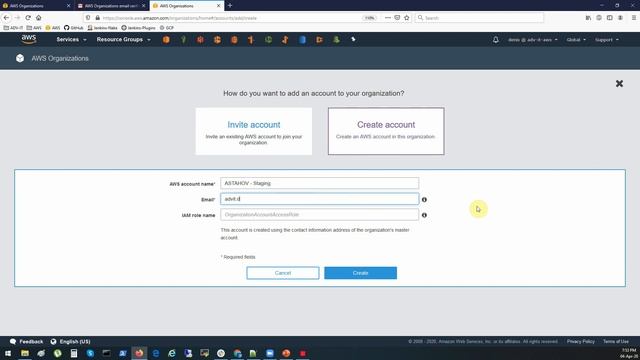Open page actions three-dot menu in address bar

coord(388,18)
